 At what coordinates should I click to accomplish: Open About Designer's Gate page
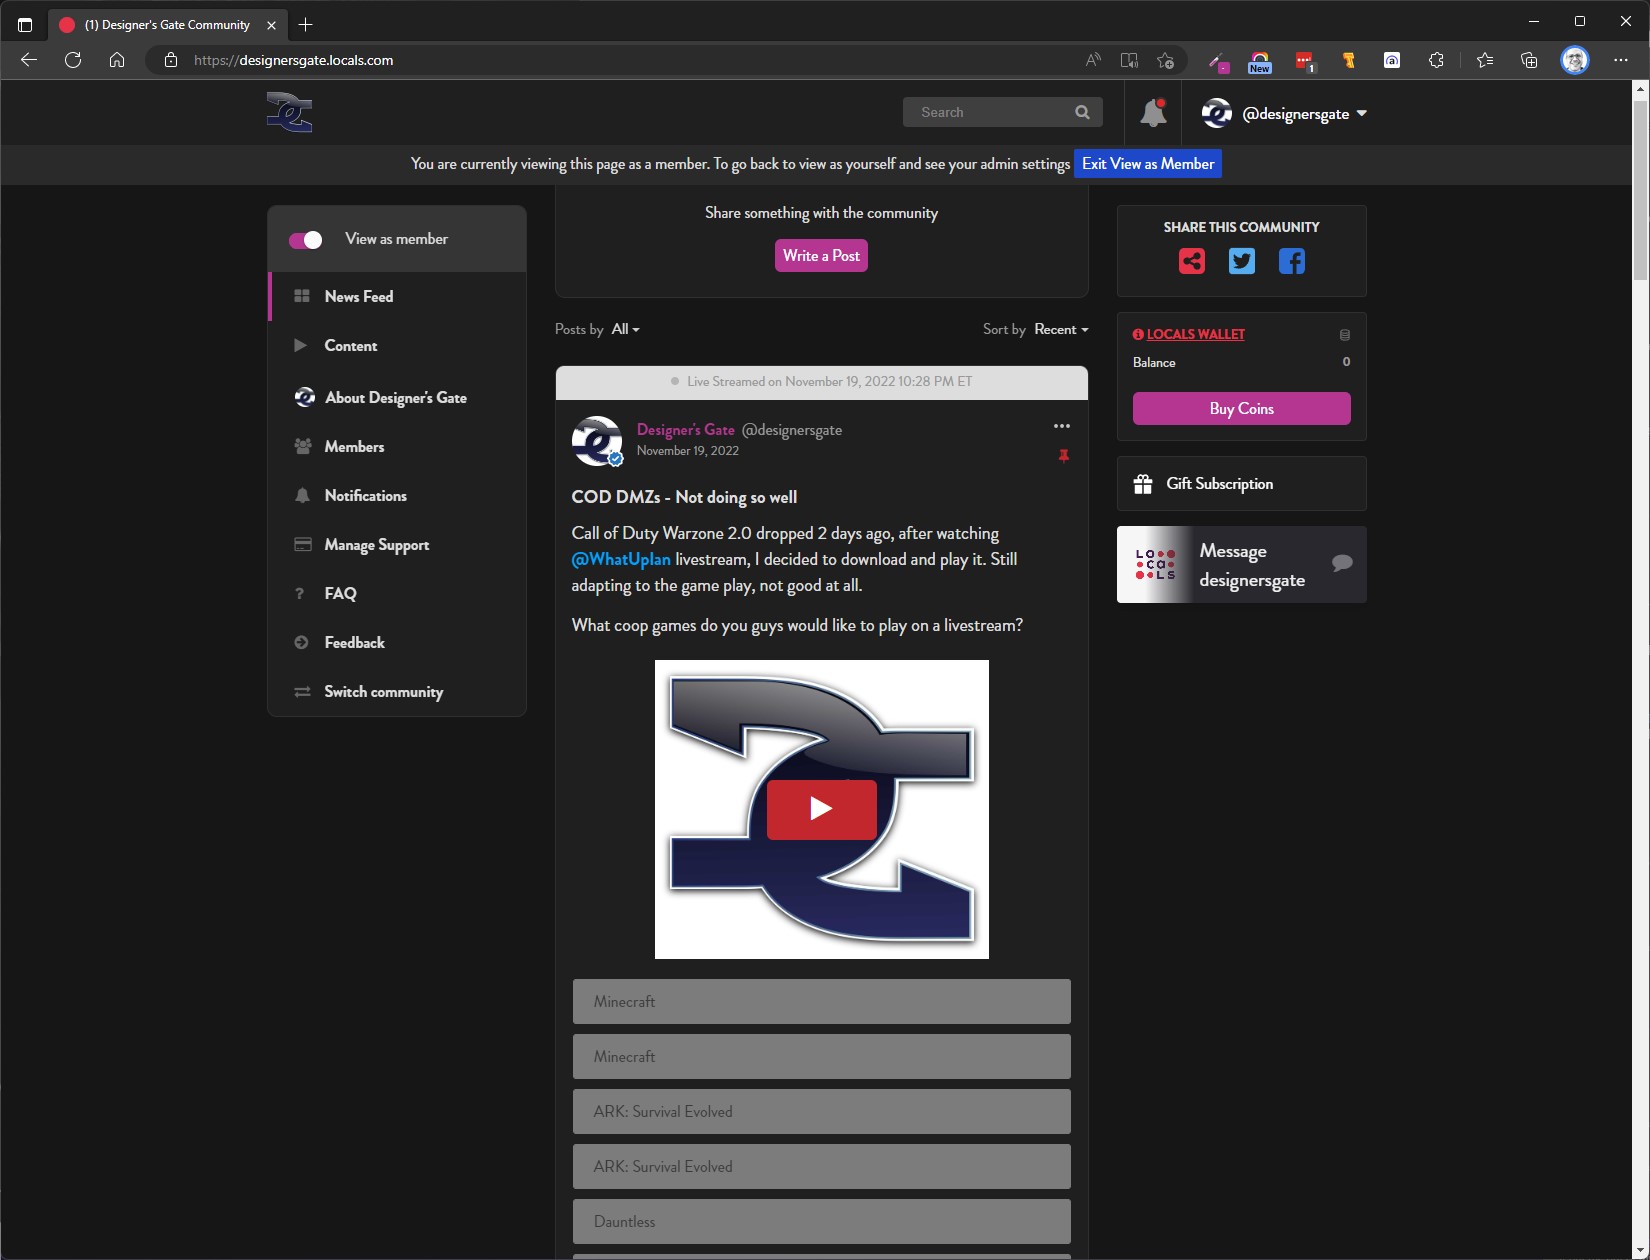(397, 398)
